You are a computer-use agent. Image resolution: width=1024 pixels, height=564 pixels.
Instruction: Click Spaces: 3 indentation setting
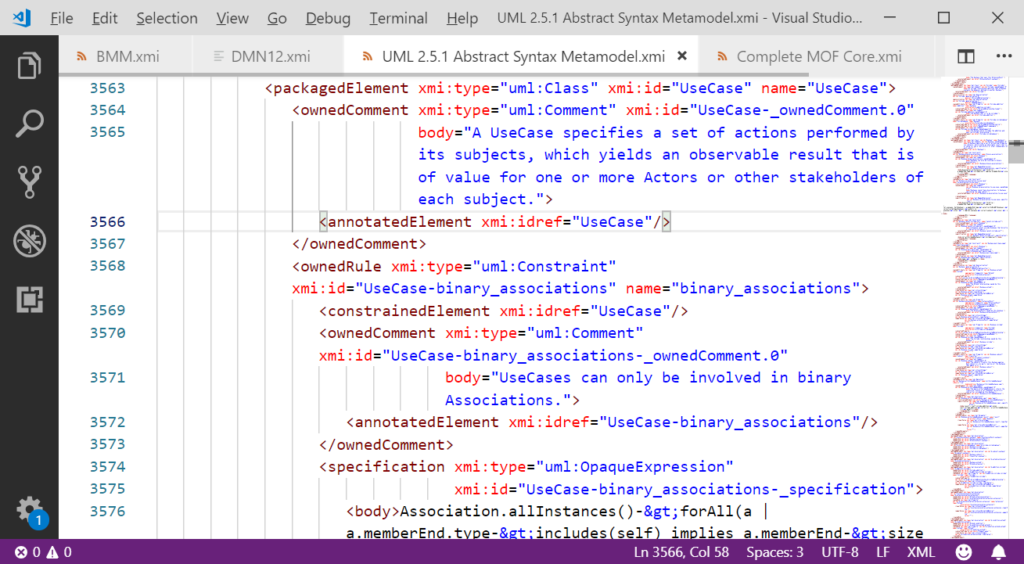pos(775,552)
